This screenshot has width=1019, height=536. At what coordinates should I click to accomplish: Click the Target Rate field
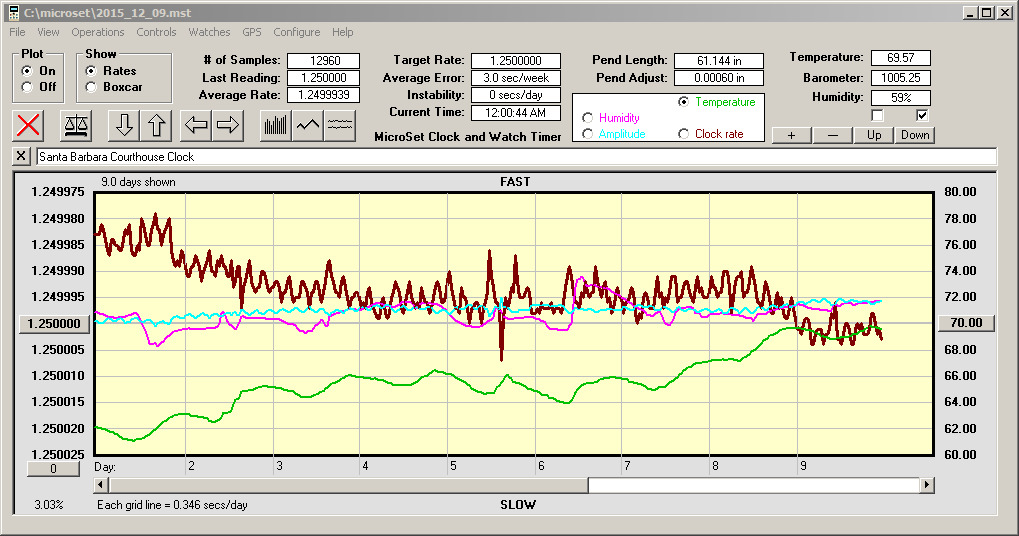click(516, 60)
